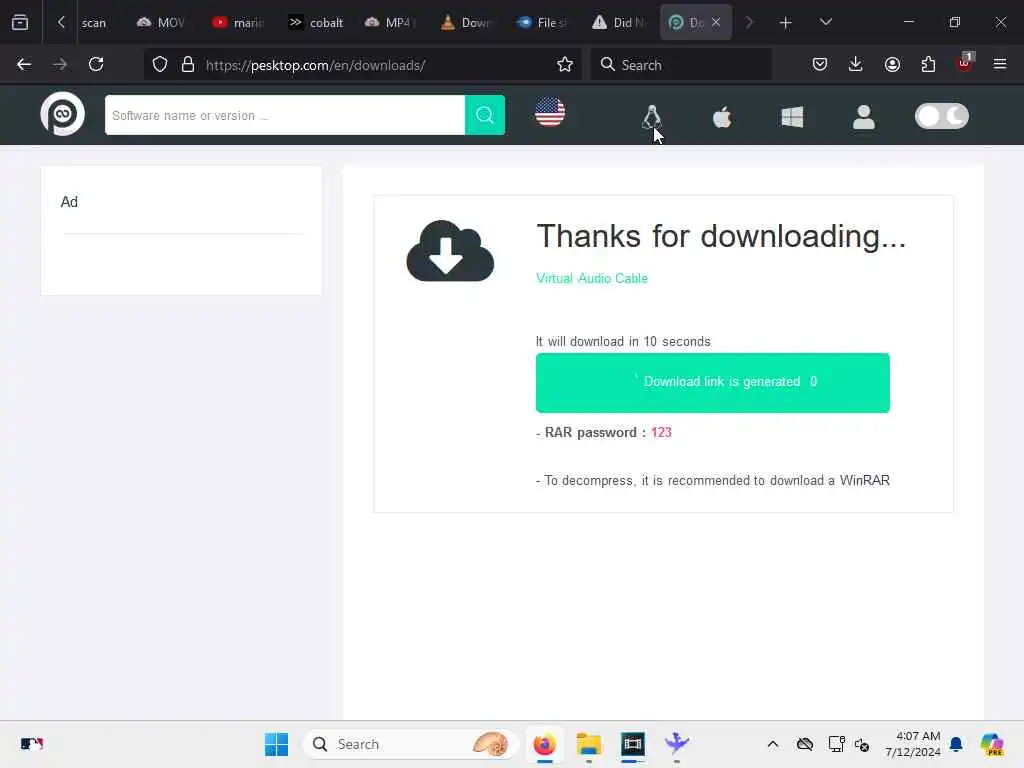
Task: Click the browser forward arrow
Action: point(60,65)
